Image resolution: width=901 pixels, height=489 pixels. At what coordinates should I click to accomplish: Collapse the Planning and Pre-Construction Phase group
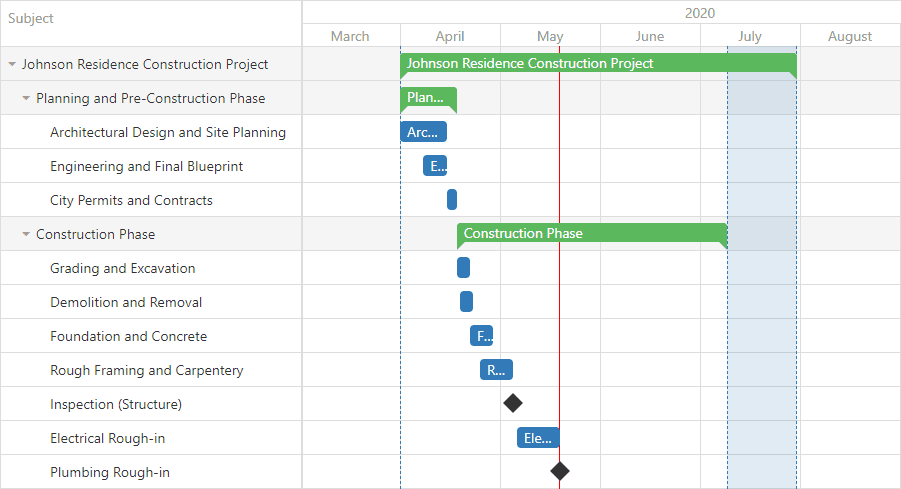(x=26, y=98)
